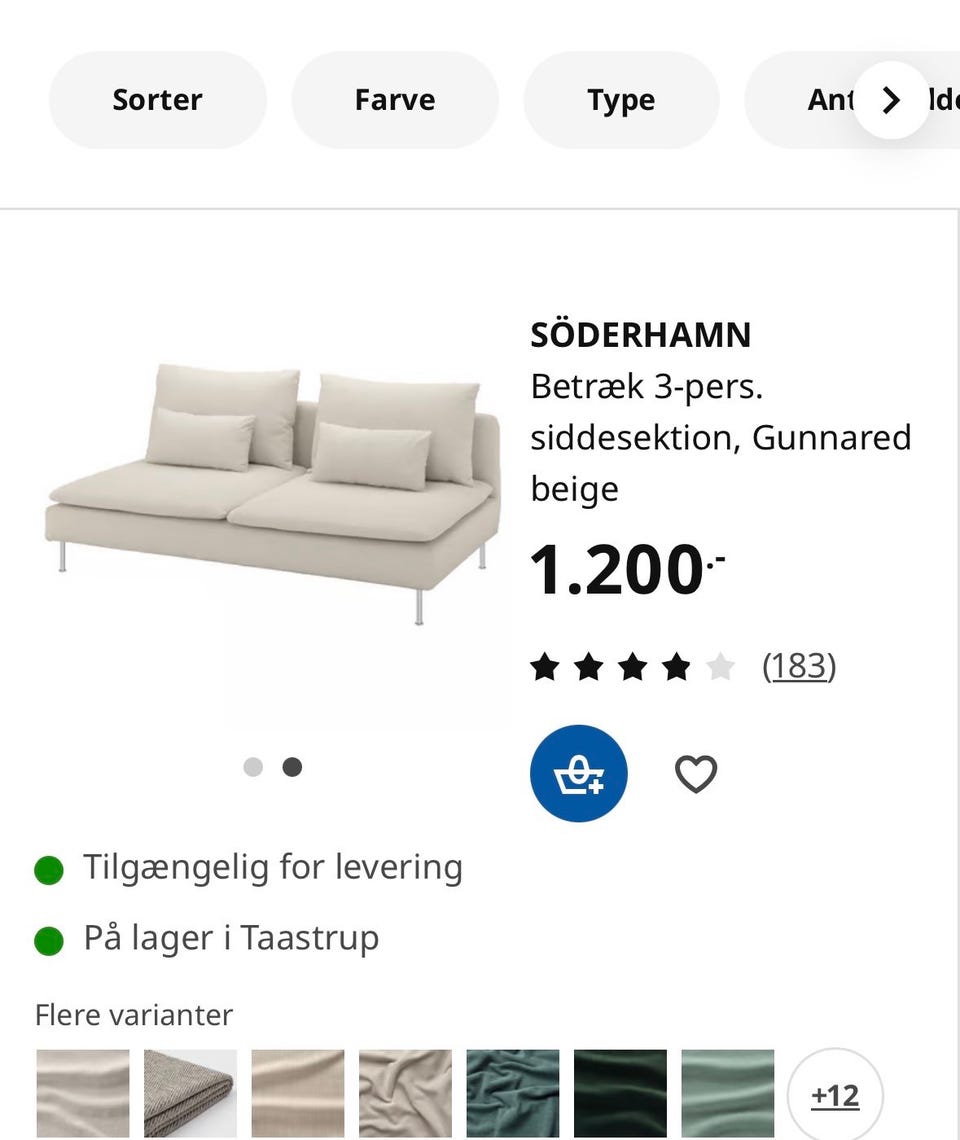Choose the first light beige fabric swatch
The height and width of the screenshot is (1140, 960).
coord(83,1093)
